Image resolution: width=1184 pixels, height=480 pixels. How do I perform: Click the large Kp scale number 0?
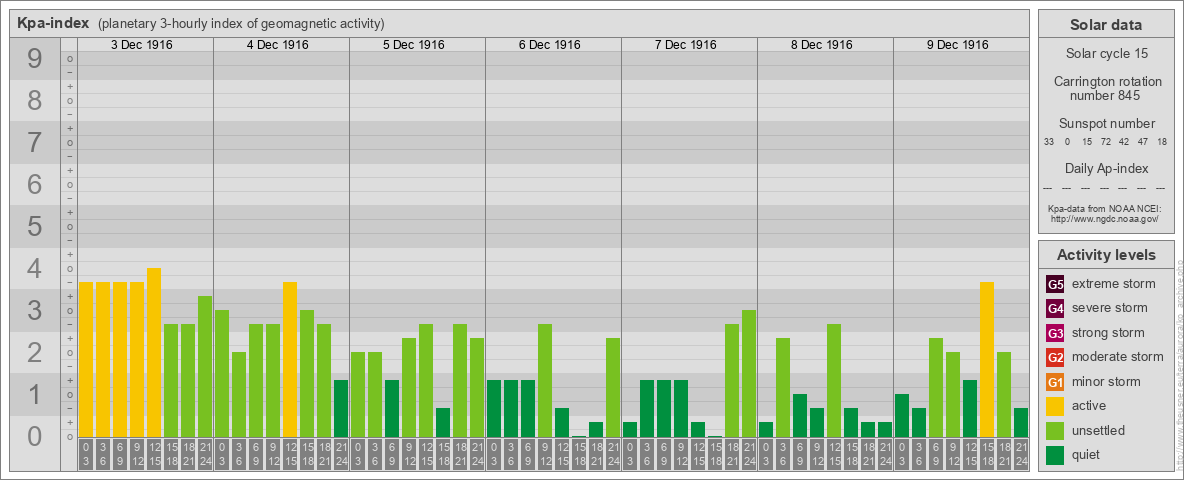(x=34, y=436)
